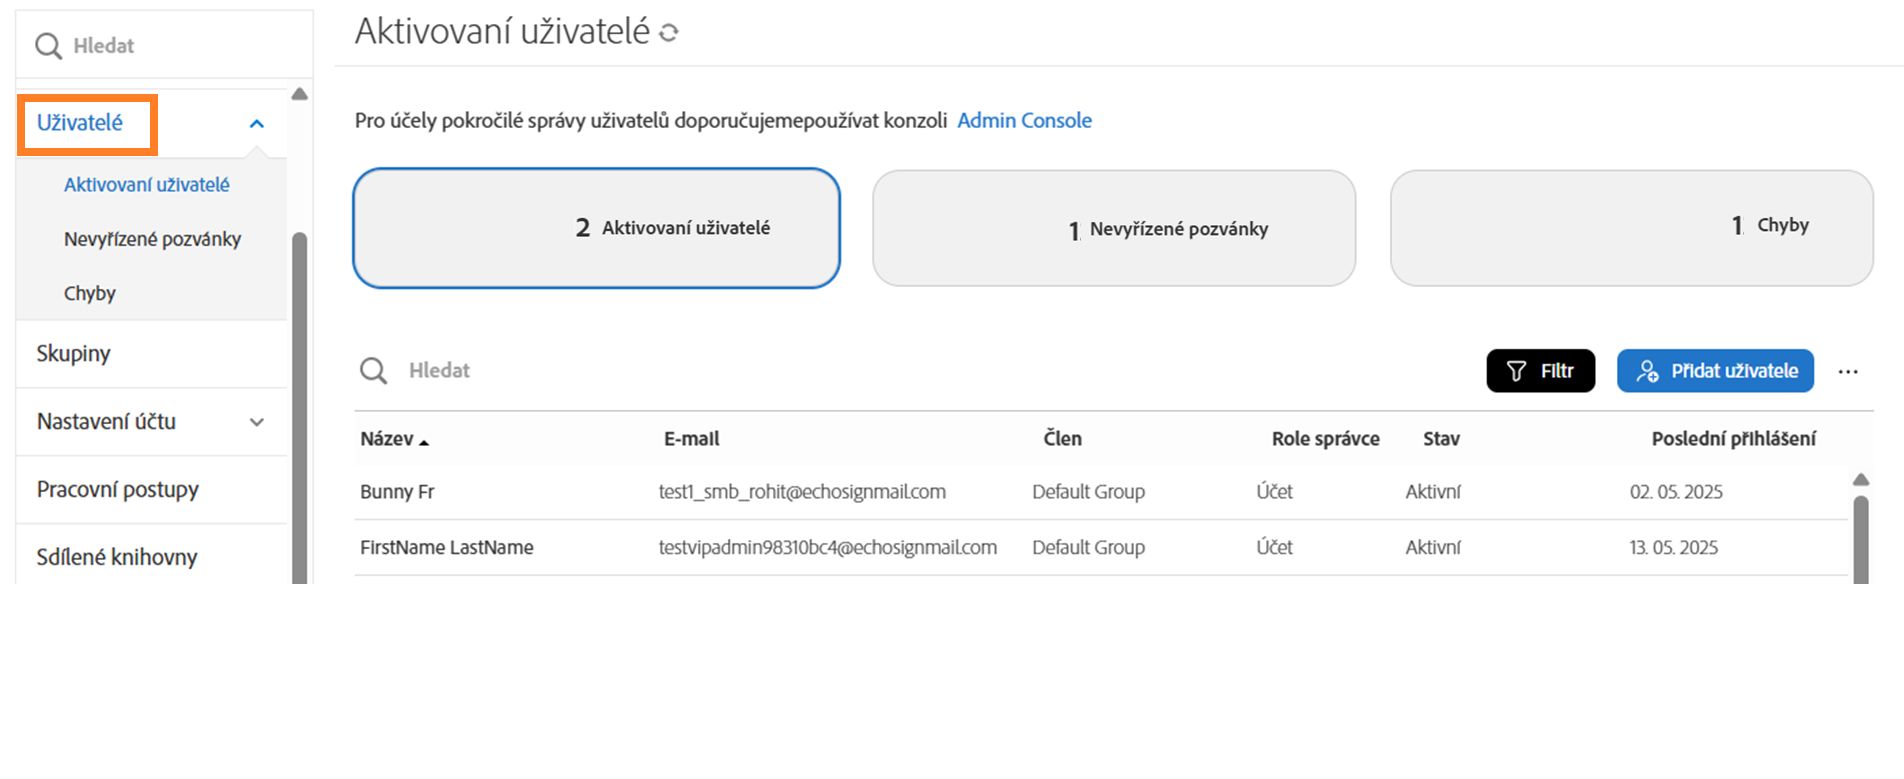
Task: Expand the Nastavení účtu chevron
Action: point(257,422)
